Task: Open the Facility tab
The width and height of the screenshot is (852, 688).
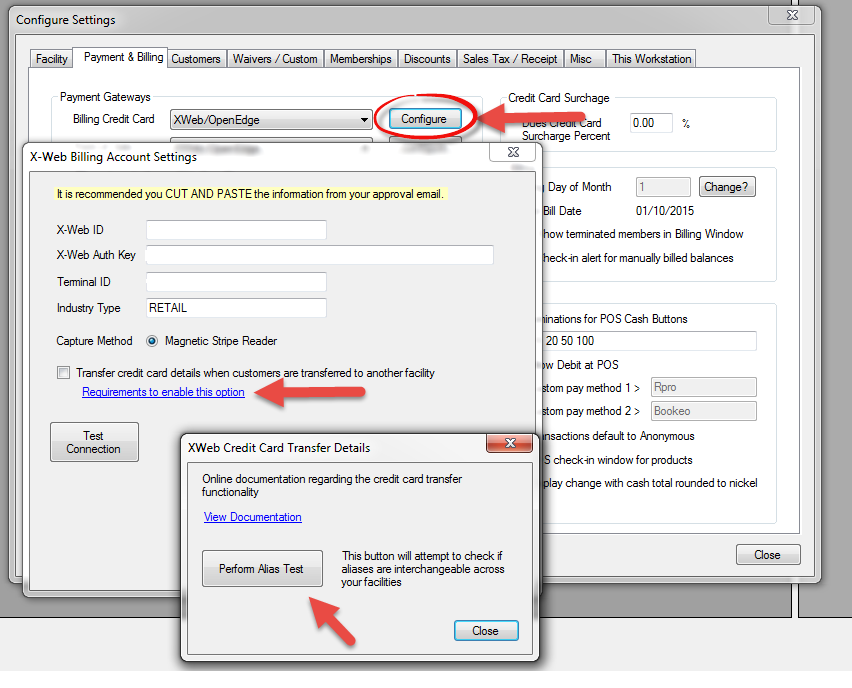Action: [52, 59]
